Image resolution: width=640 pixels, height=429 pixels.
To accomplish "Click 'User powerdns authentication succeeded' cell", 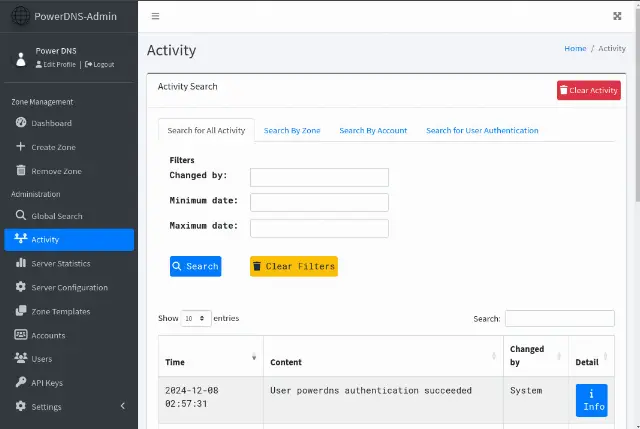I will click(x=383, y=400).
